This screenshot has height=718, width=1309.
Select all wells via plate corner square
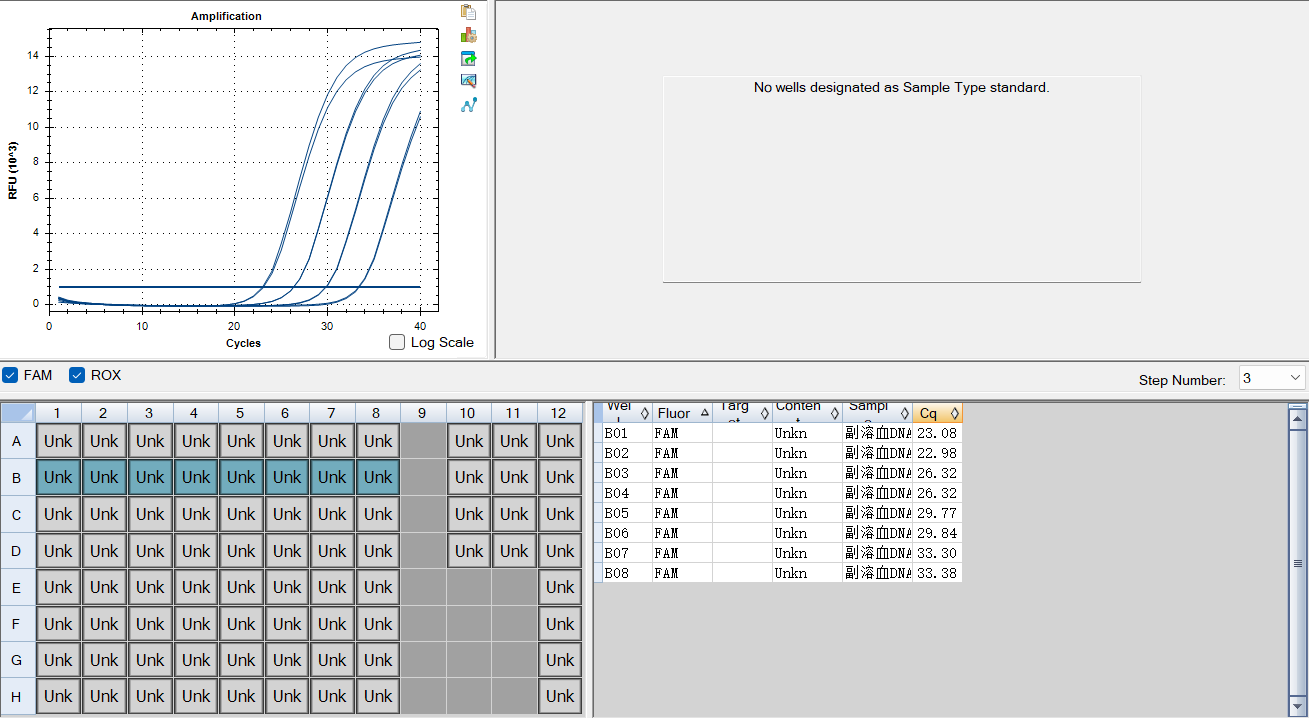(18, 413)
